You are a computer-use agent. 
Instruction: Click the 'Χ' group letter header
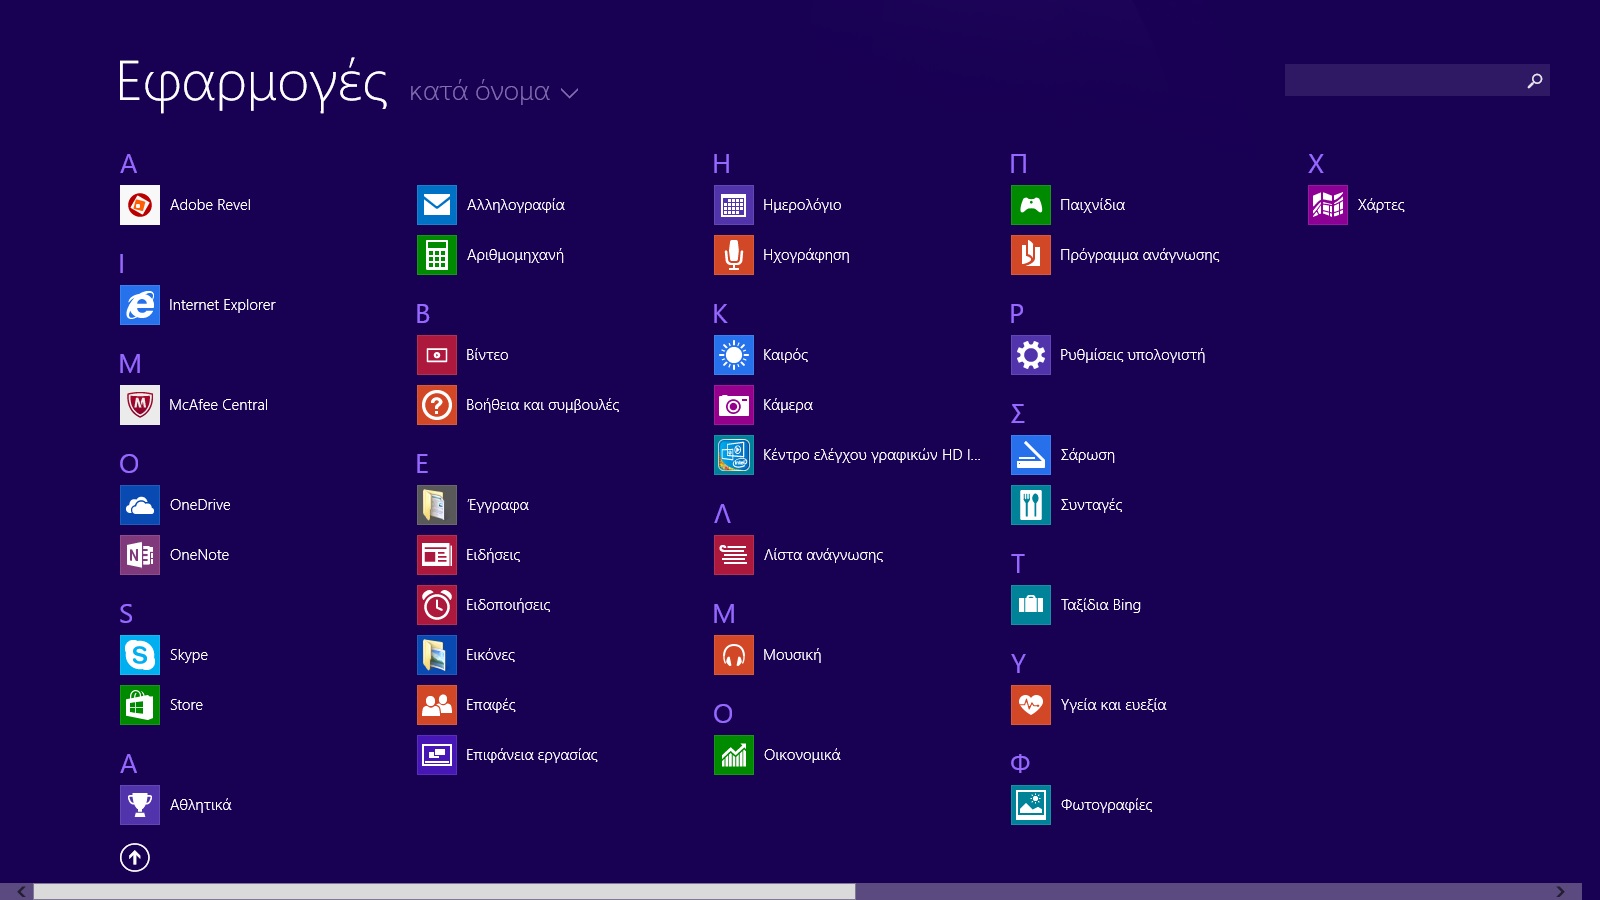1316,164
